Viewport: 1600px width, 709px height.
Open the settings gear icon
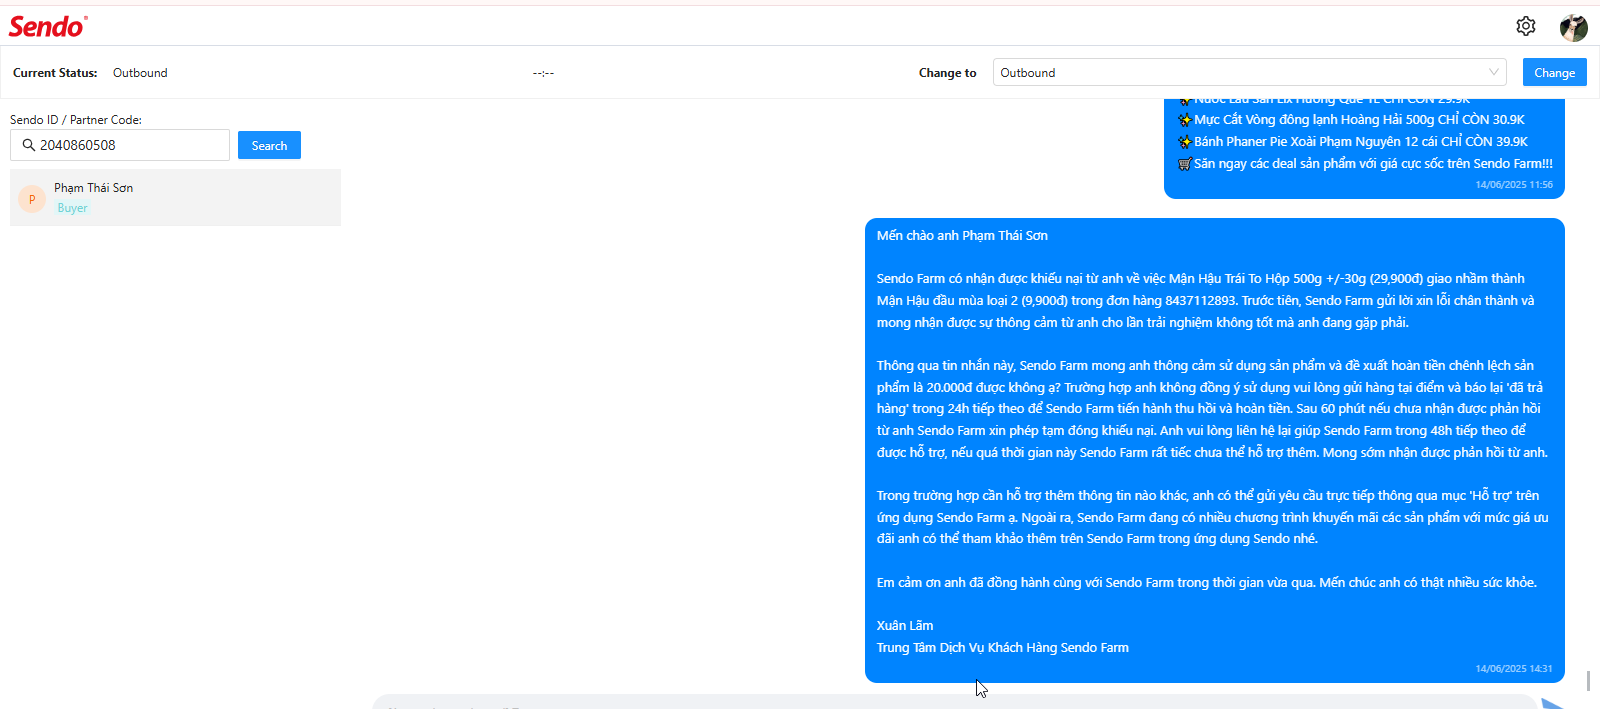(x=1525, y=26)
